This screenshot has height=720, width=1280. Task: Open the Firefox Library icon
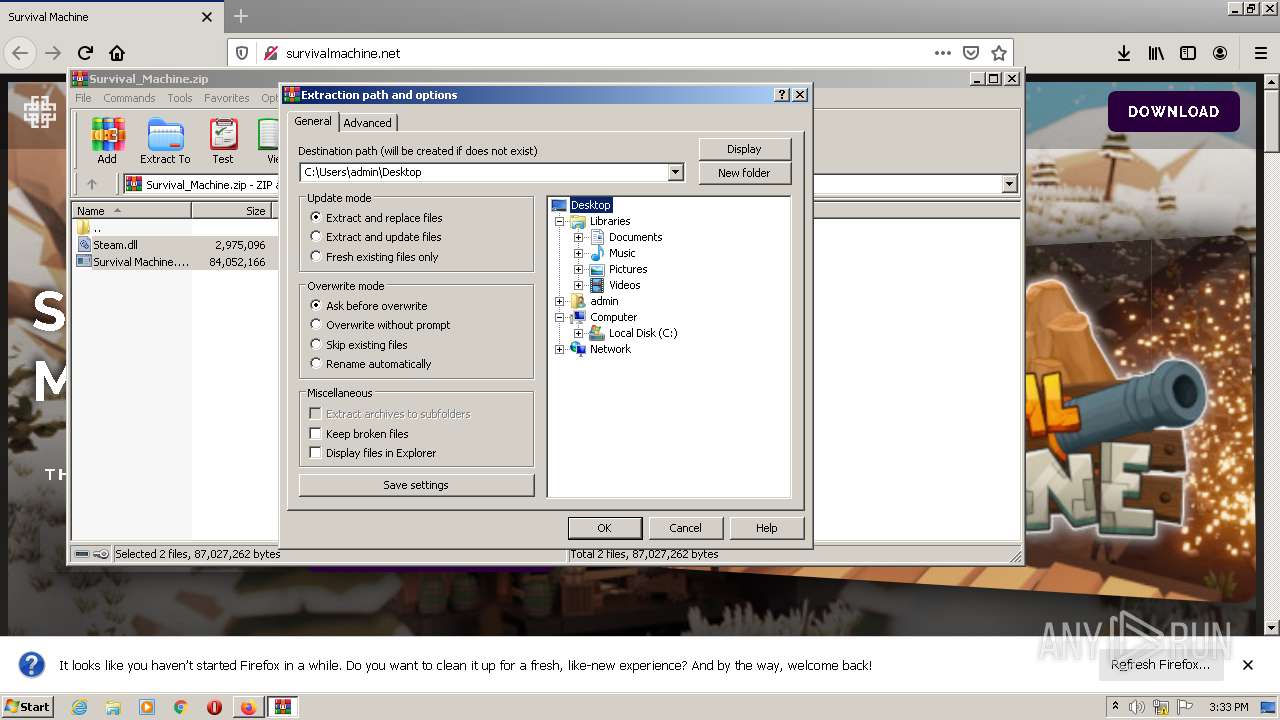point(1156,53)
